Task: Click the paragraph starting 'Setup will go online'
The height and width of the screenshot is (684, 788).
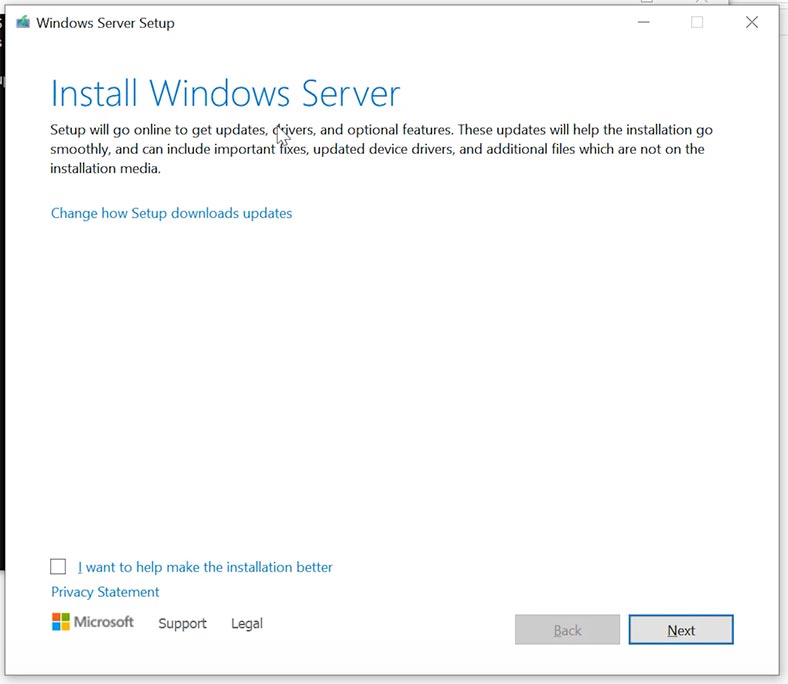Action: tap(381, 149)
